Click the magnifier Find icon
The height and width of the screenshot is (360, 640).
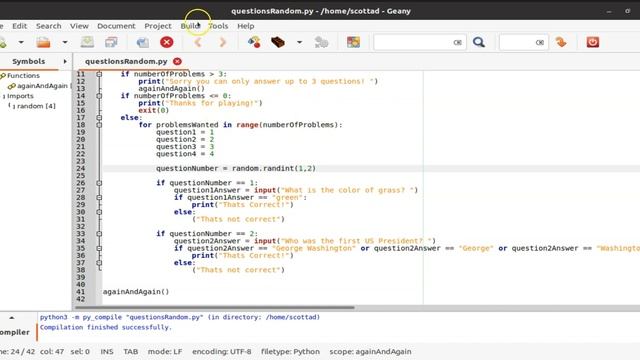(479, 42)
